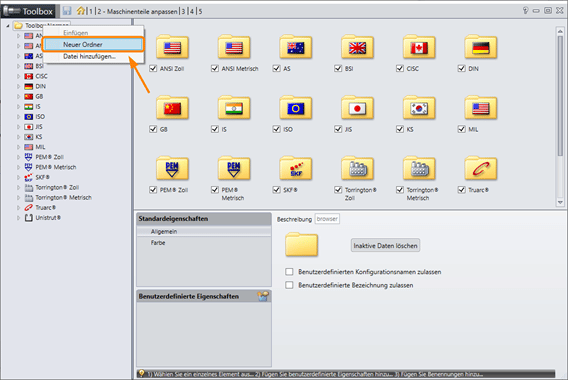The width and height of the screenshot is (568, 380).
Task: Open the Torrington Zoll folder icon
Action: coord(357,168)
